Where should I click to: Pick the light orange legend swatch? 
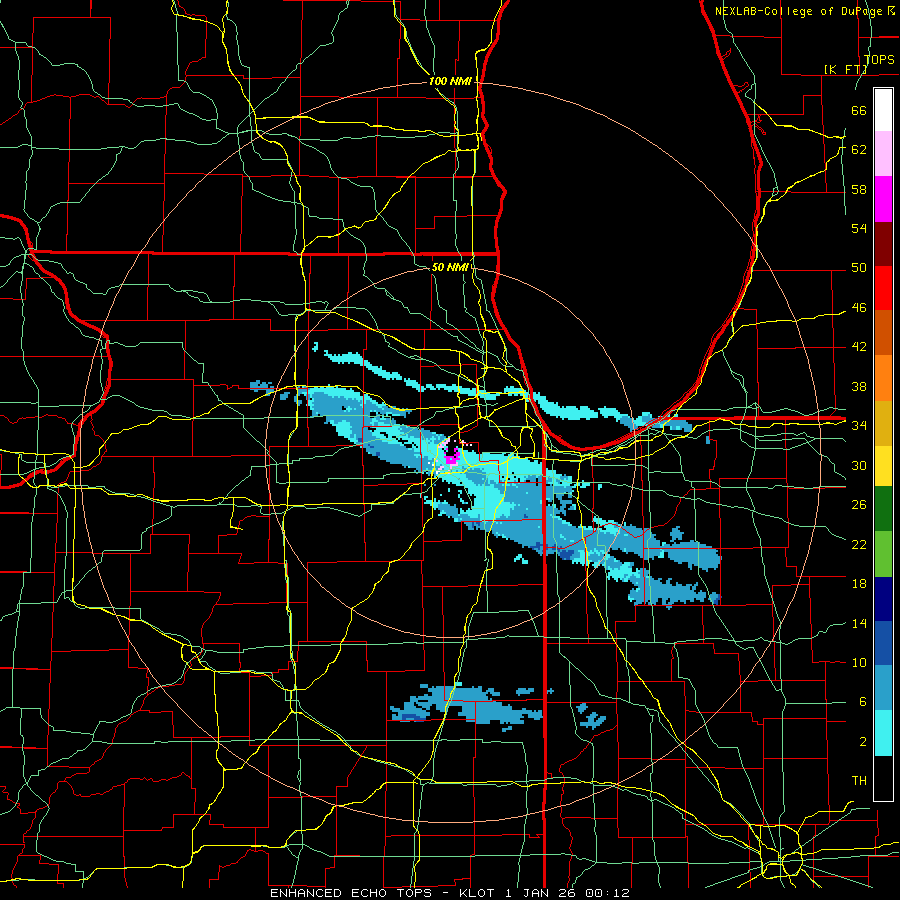point(883,378)
